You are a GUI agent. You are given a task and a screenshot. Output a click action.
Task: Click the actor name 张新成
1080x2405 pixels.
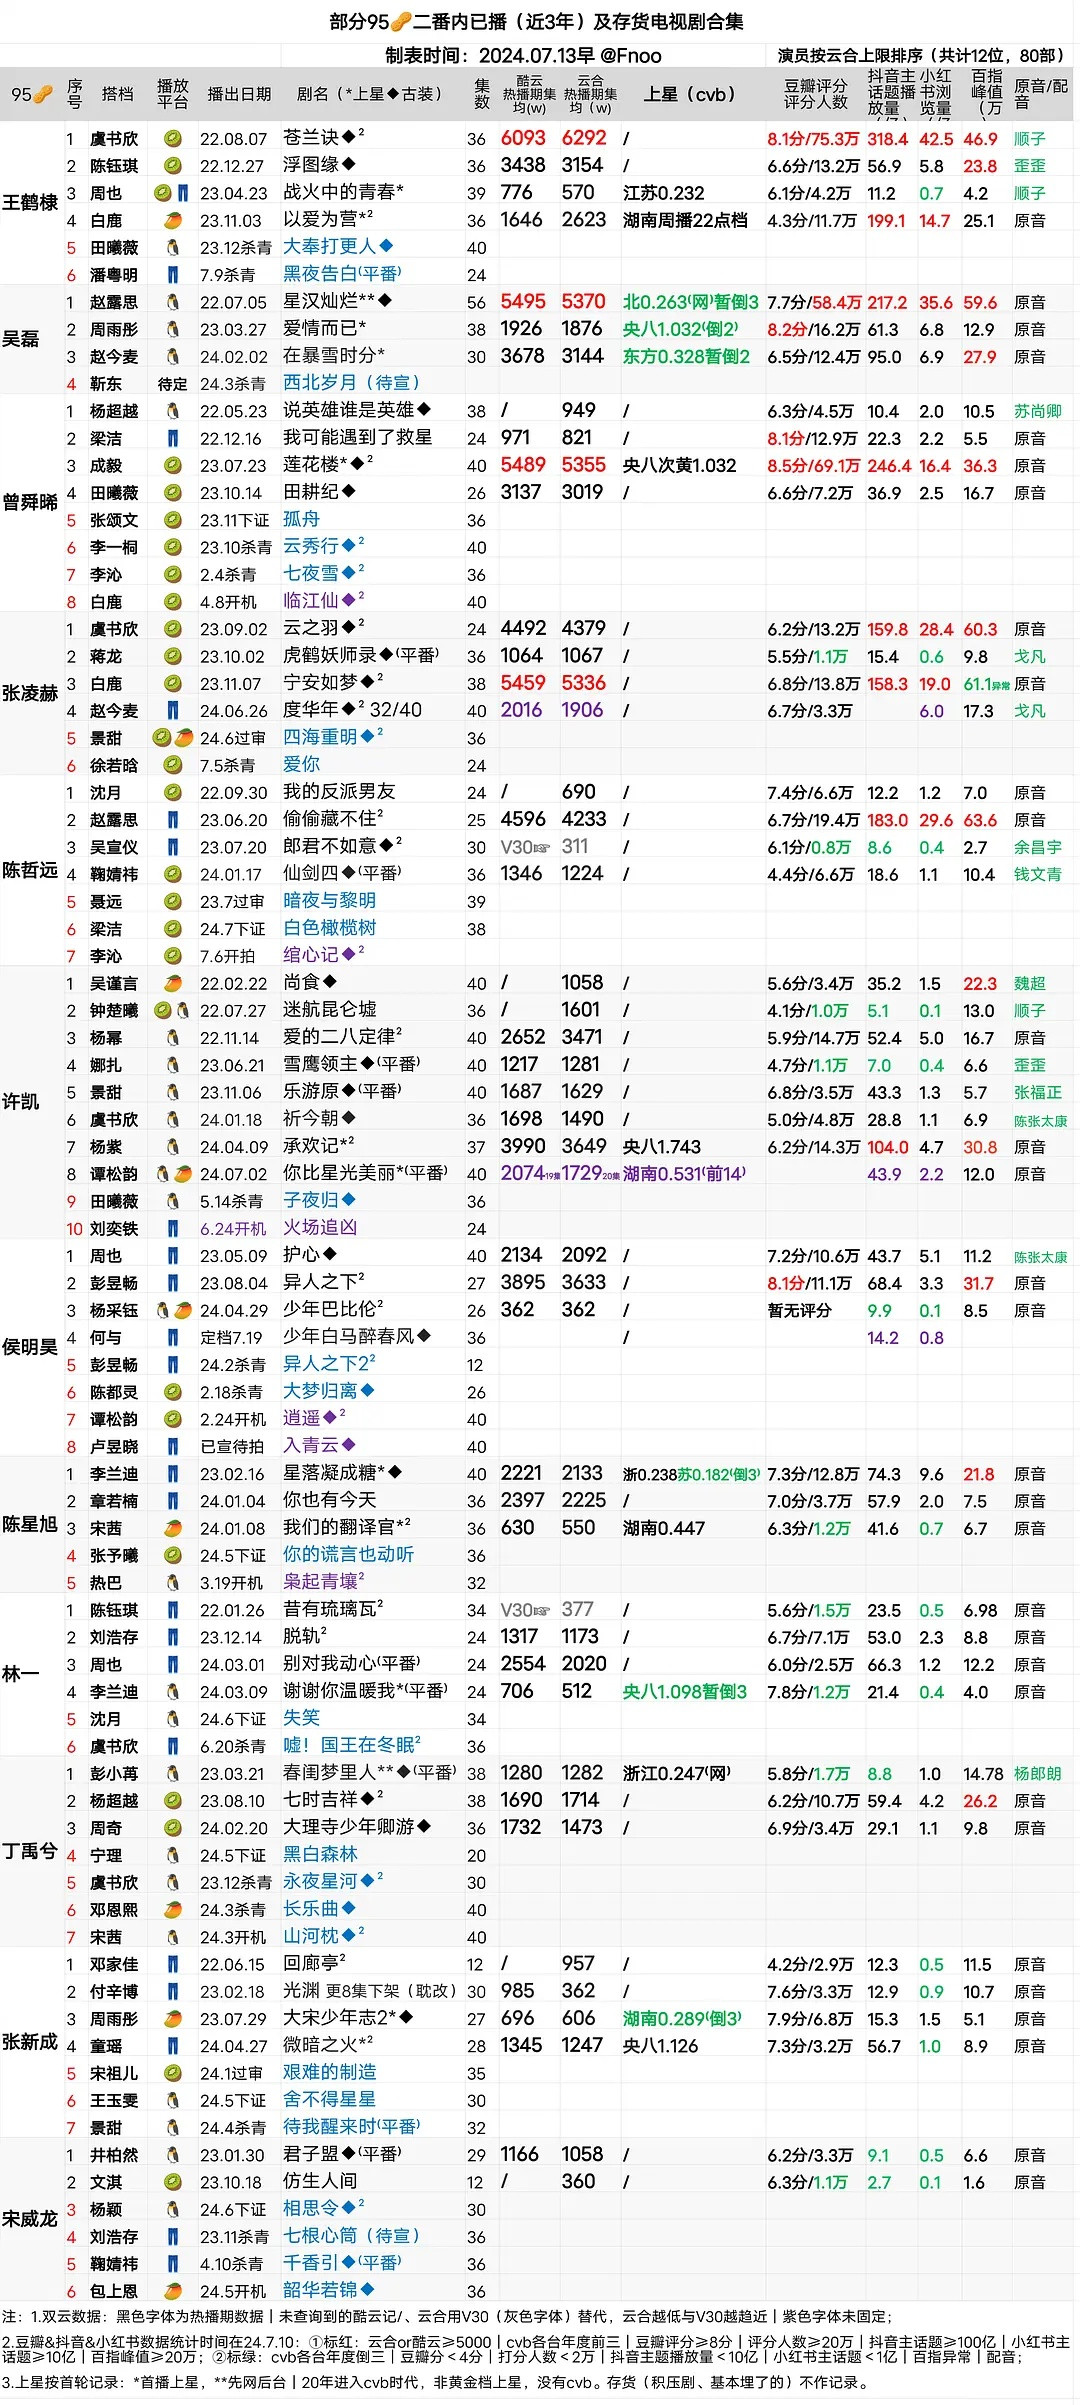coord(30,2042)
